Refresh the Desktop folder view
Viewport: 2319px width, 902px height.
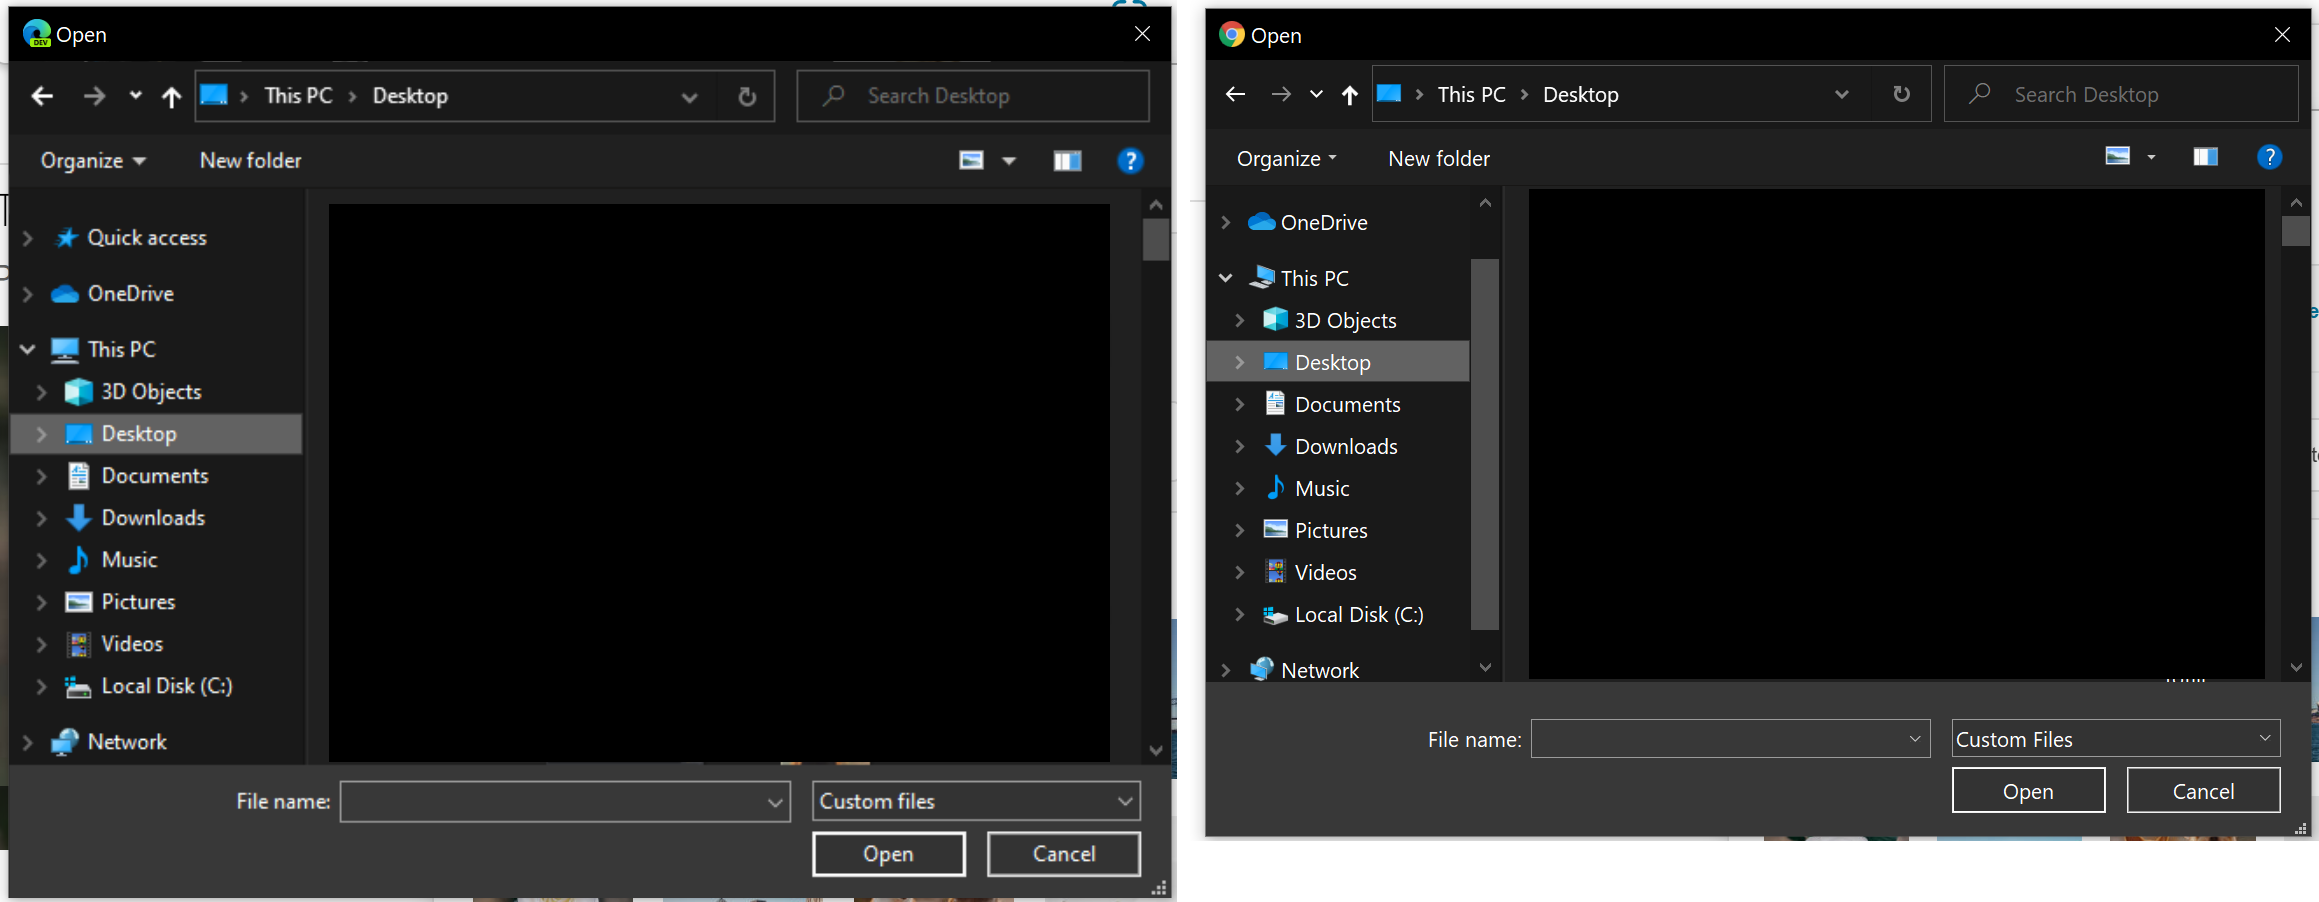1901,93
